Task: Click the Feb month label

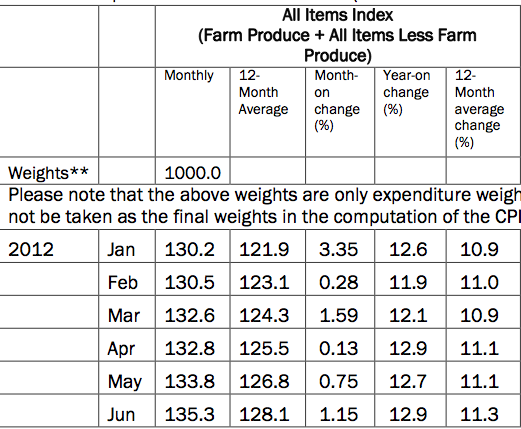Action: (122, 282)
